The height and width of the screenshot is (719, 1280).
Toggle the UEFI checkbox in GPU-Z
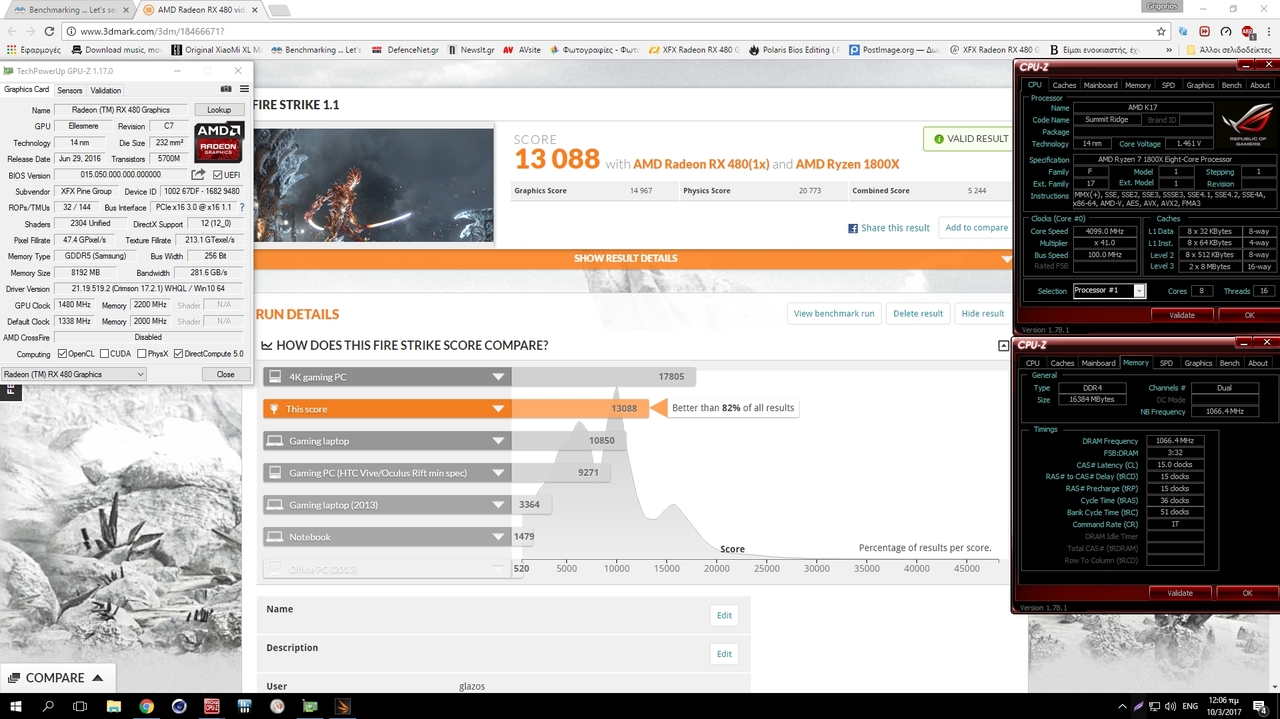tap(218, 175)
